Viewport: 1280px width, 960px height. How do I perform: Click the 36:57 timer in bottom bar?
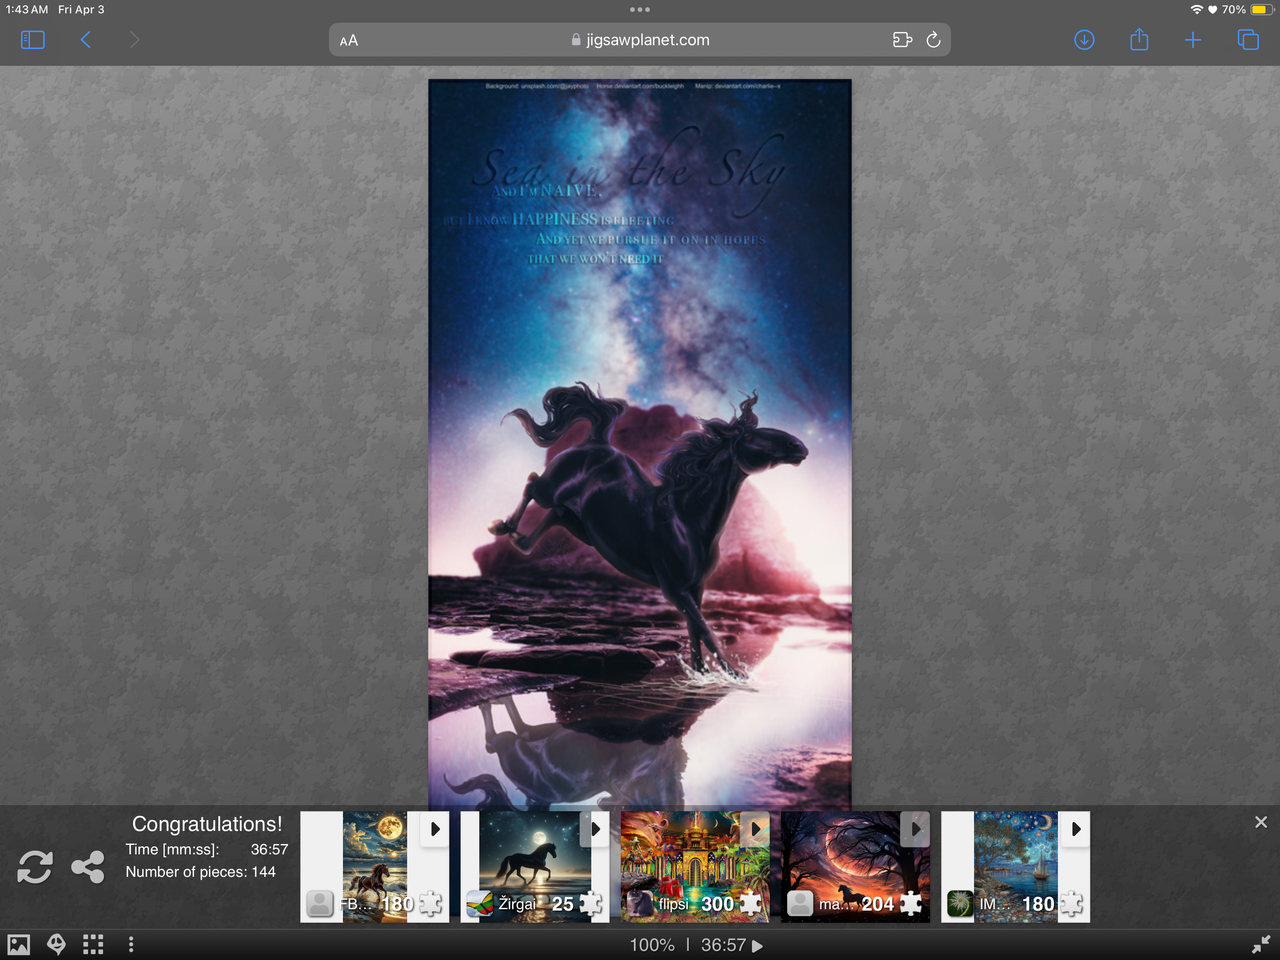pyautogui.click(x=723, y=945)
